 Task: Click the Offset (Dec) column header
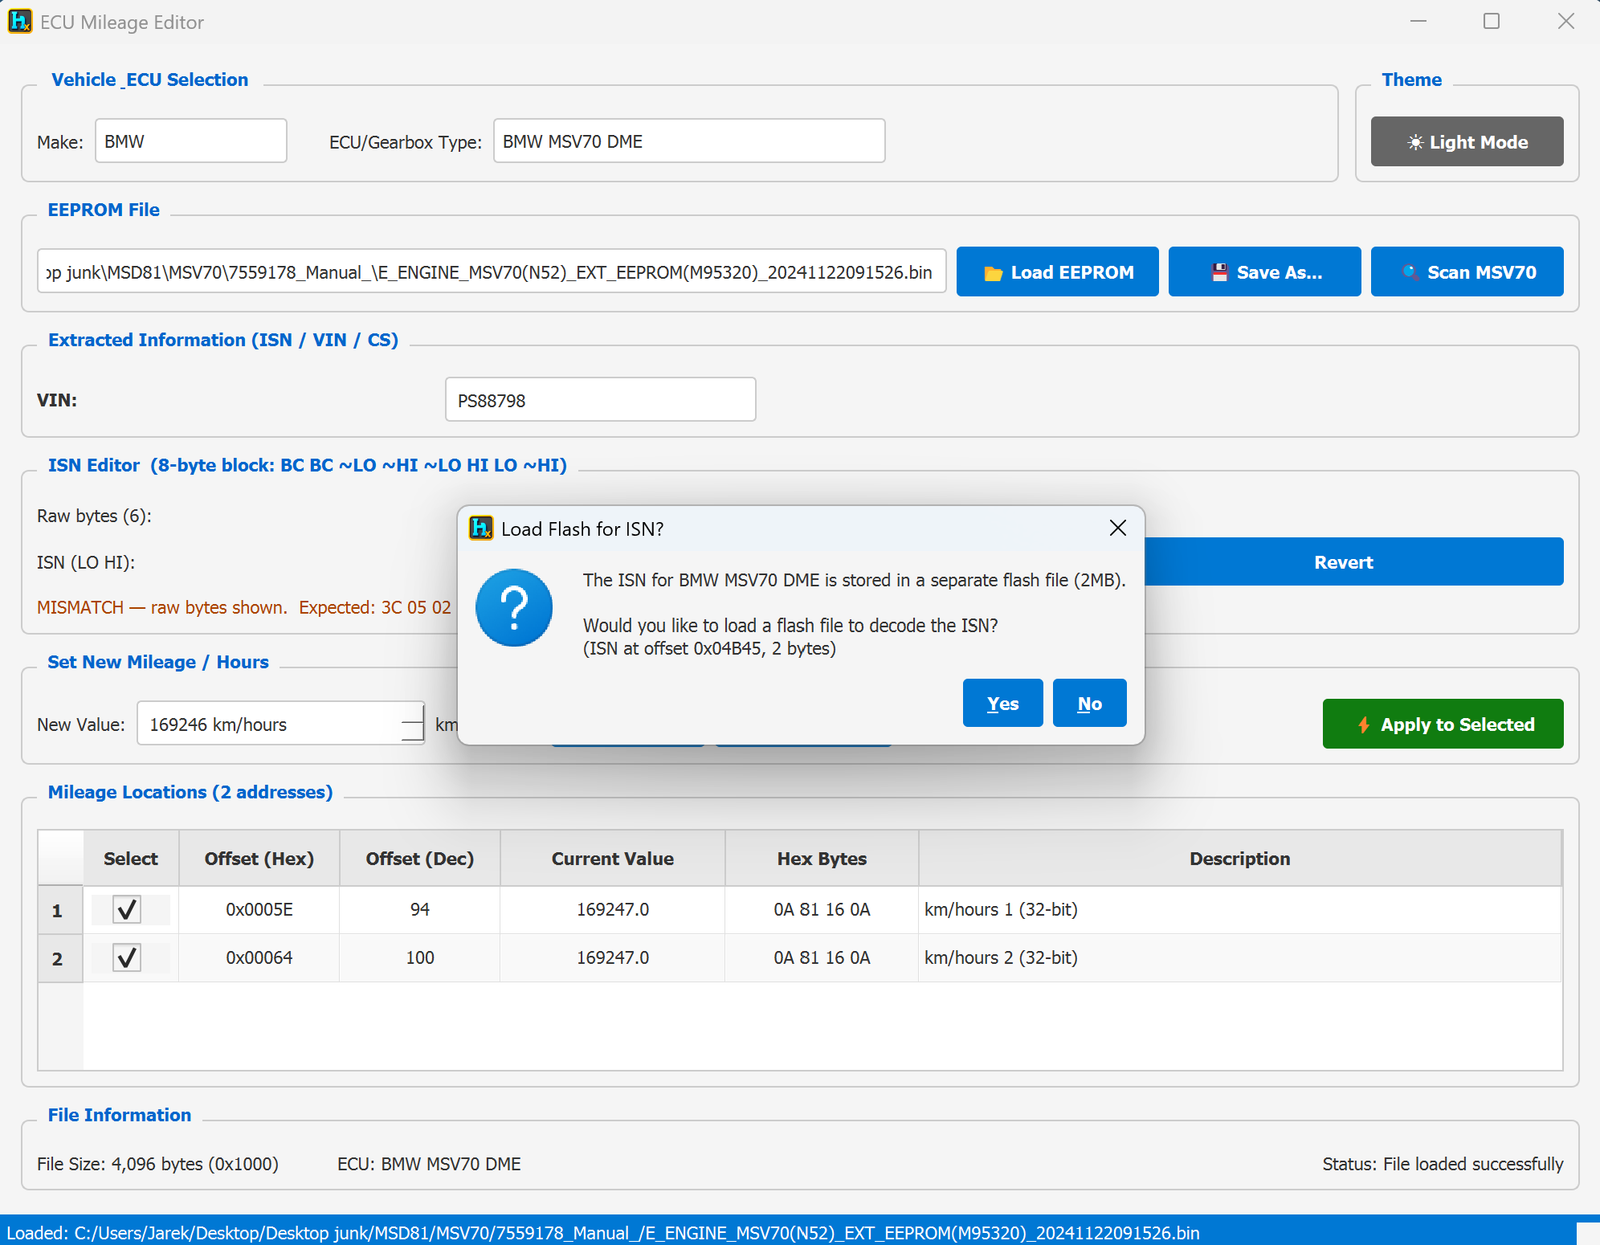point(420,858)
